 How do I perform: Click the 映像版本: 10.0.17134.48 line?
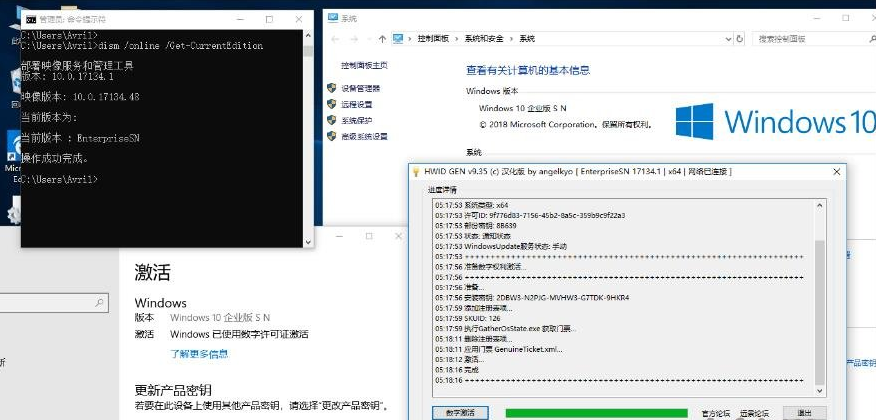click(x=80, y=97)
